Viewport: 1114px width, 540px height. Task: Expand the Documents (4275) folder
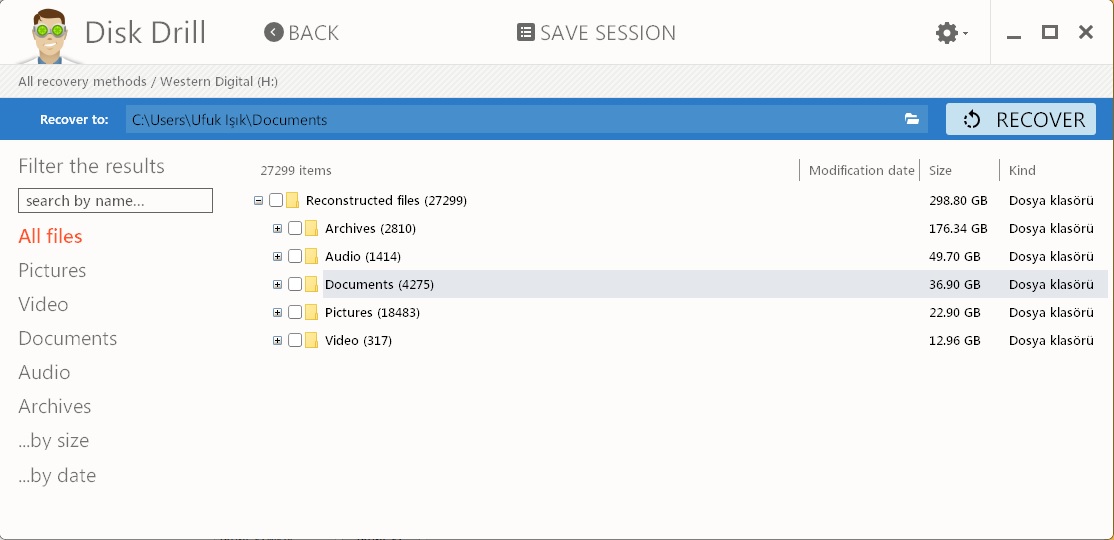pyautogui.click(x=277, y=284)
